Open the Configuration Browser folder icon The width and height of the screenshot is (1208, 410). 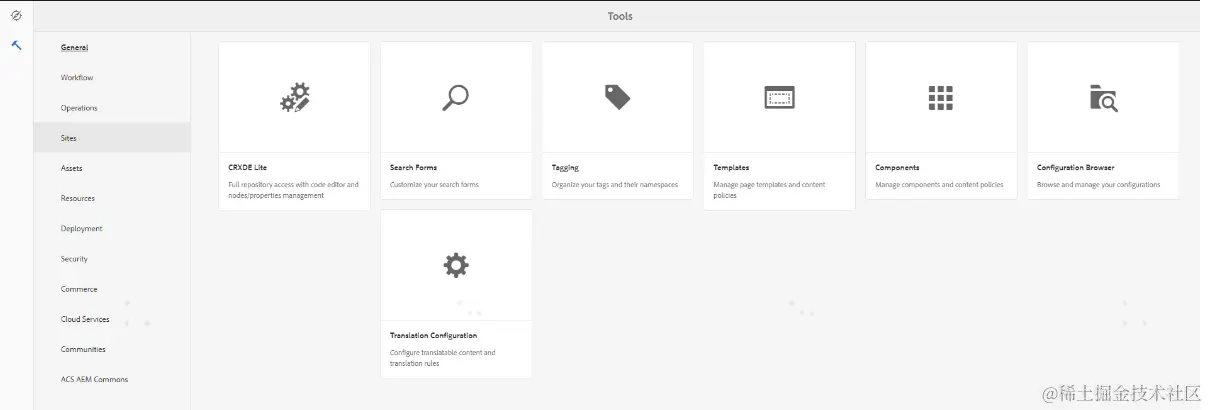[1102, 97]
